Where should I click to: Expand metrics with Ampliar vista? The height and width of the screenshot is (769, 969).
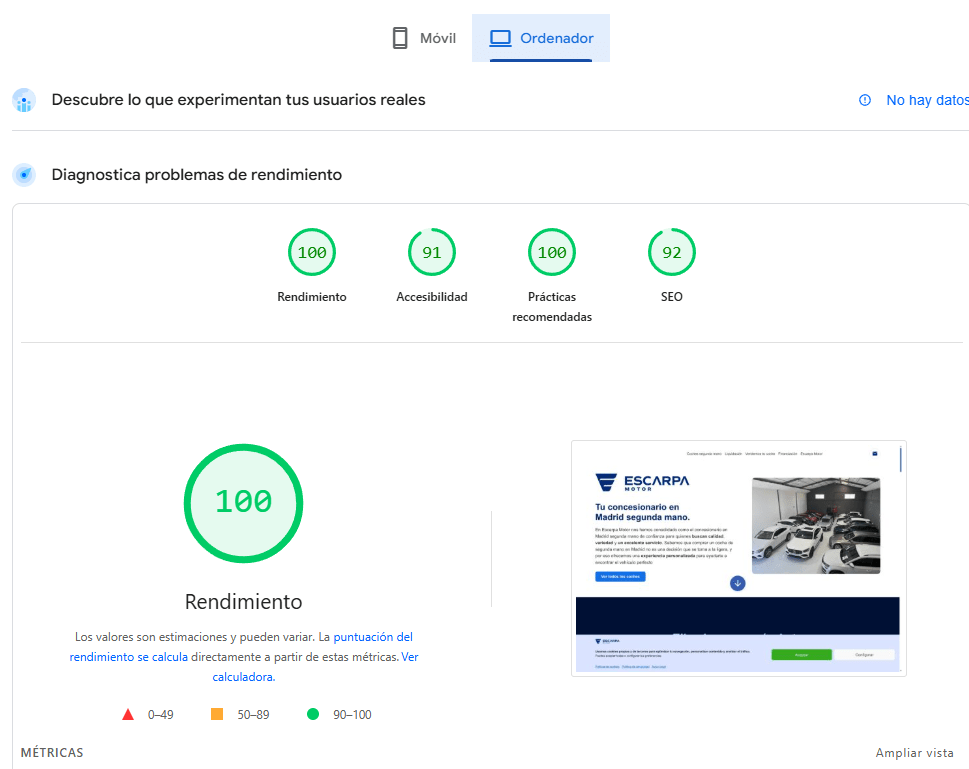914,753
